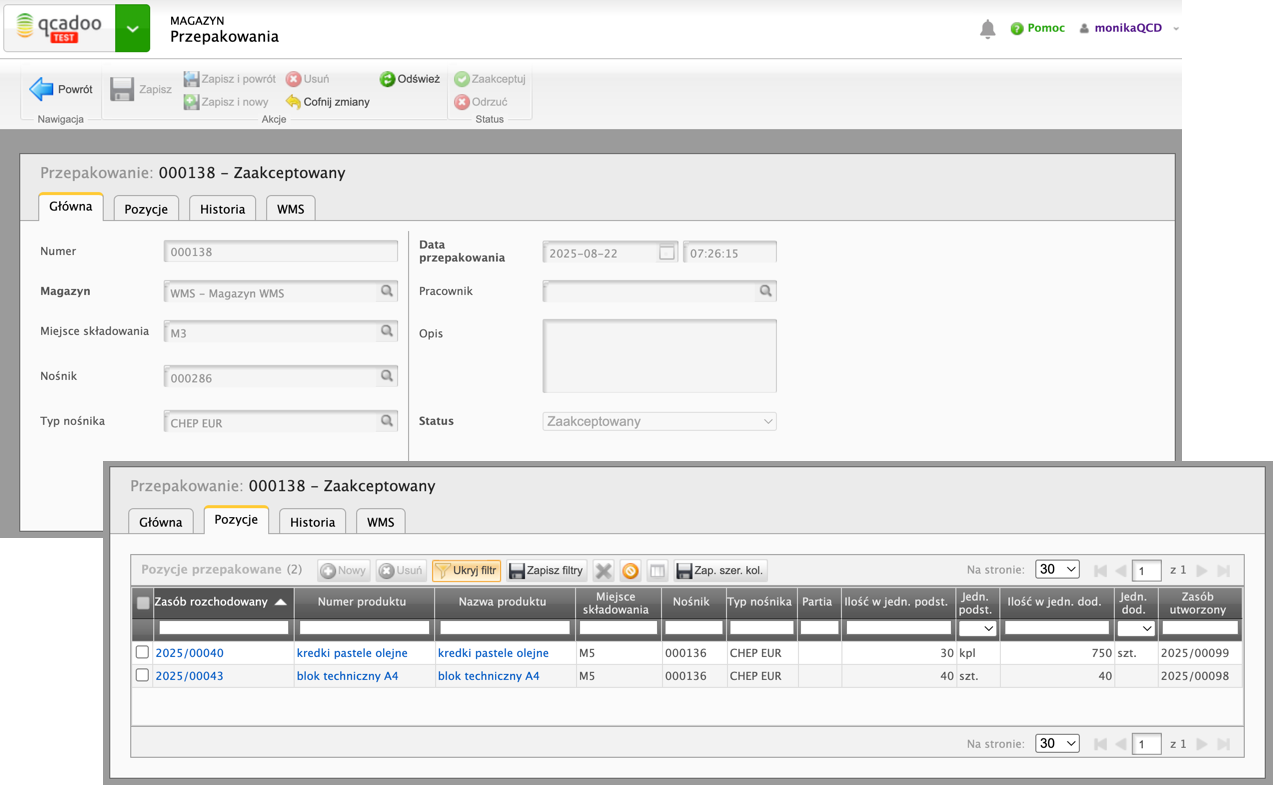1273x785 pixels.
Task: Click the Odrzuć status action
Action: (x=481, y=102)
